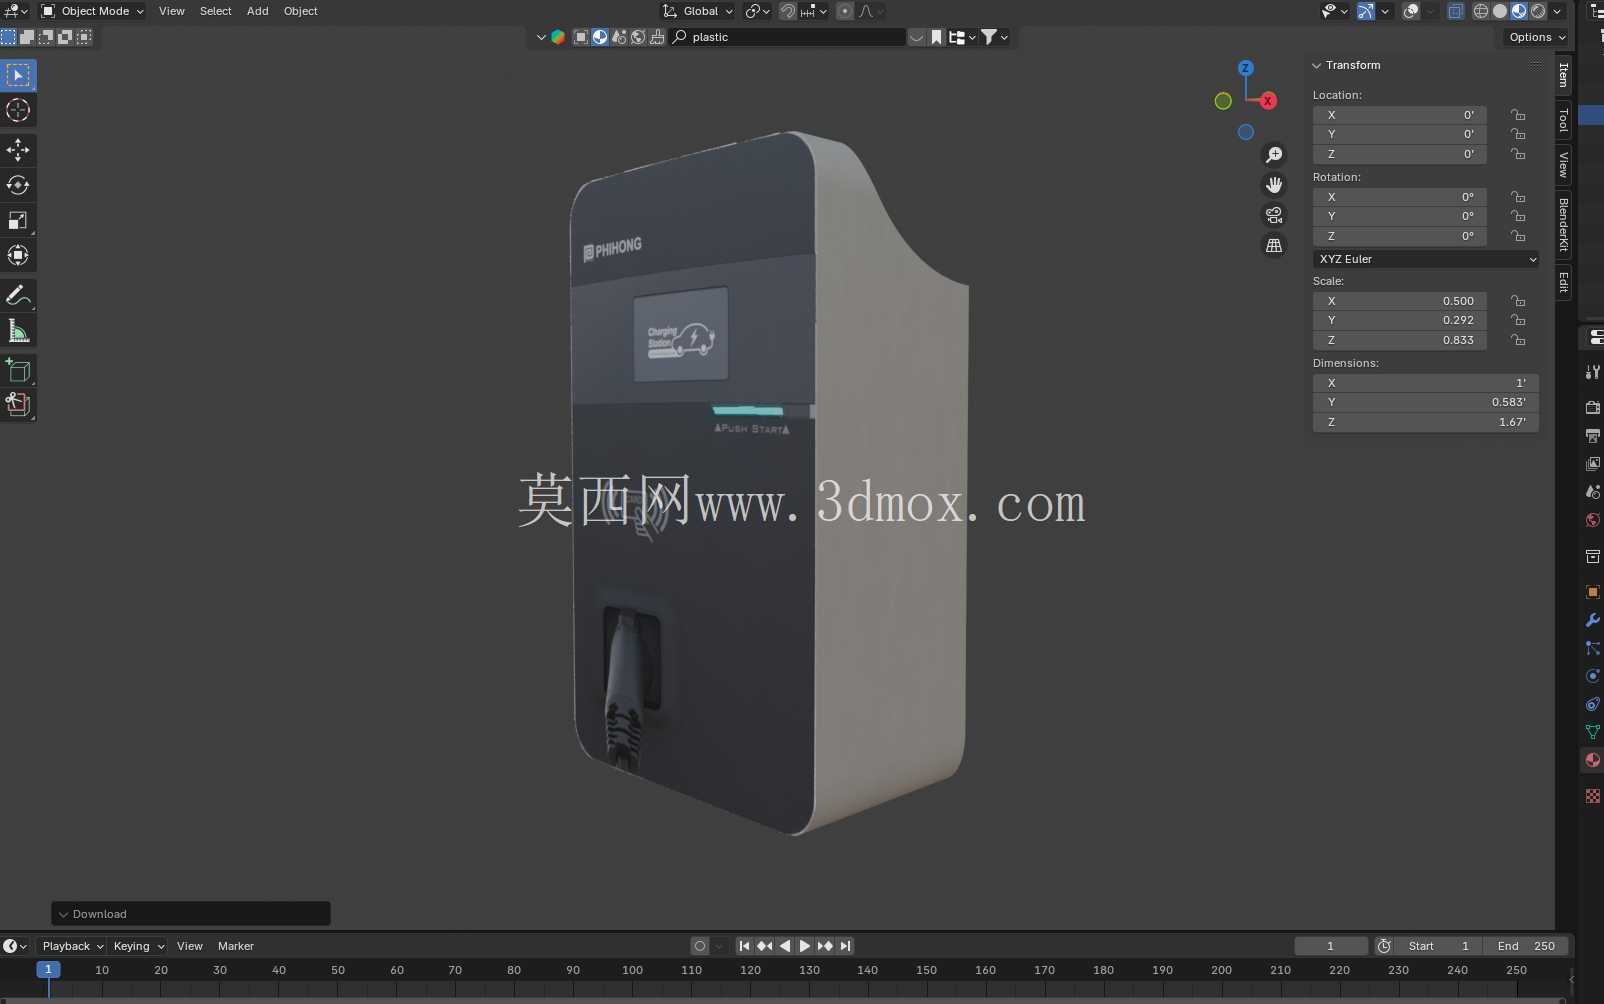Play the animation in reverse

[785, 946]
